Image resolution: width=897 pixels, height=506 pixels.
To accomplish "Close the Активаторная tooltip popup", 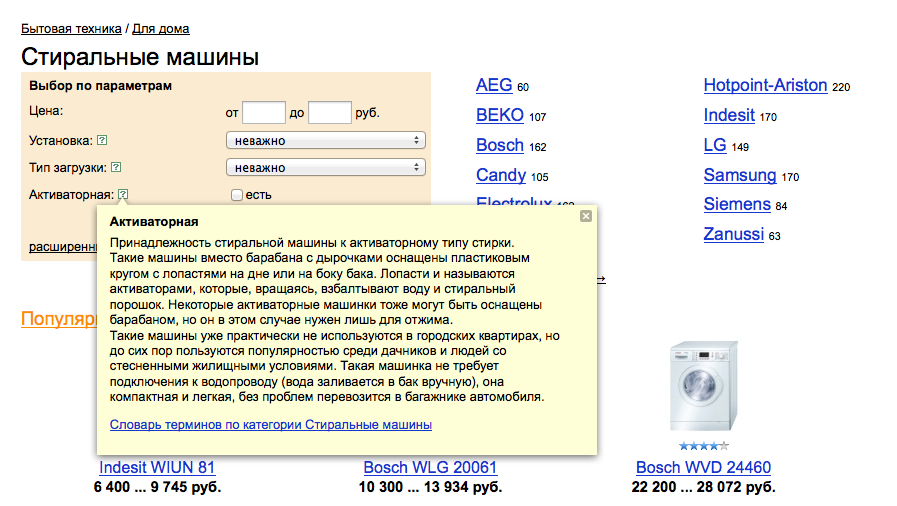I will click(x=586, y=216).
